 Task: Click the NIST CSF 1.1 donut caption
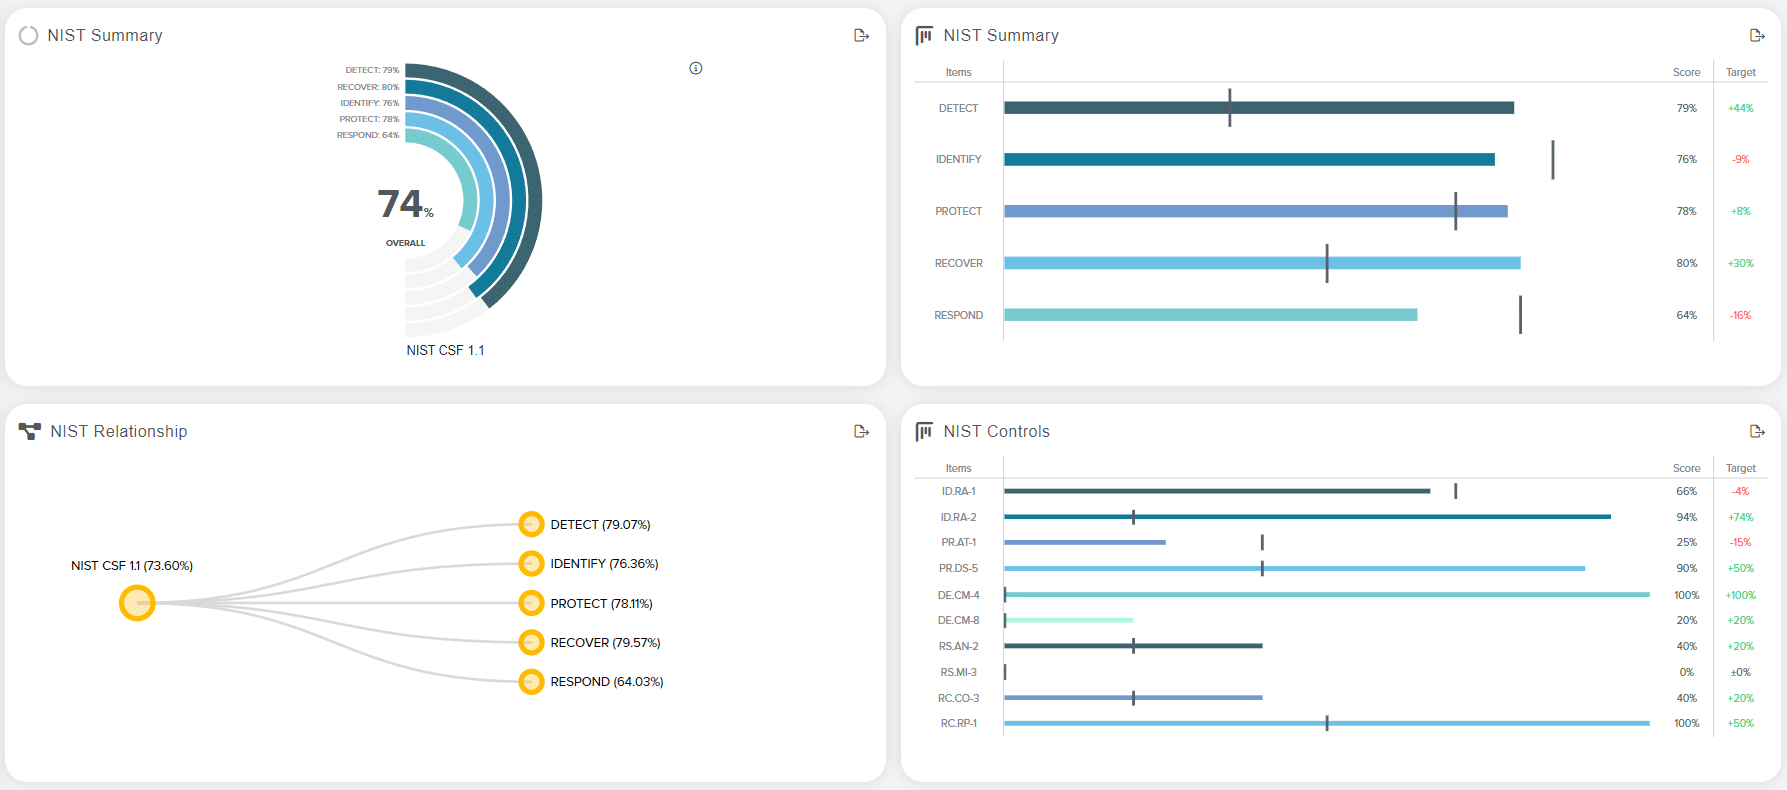coord(445,350)
